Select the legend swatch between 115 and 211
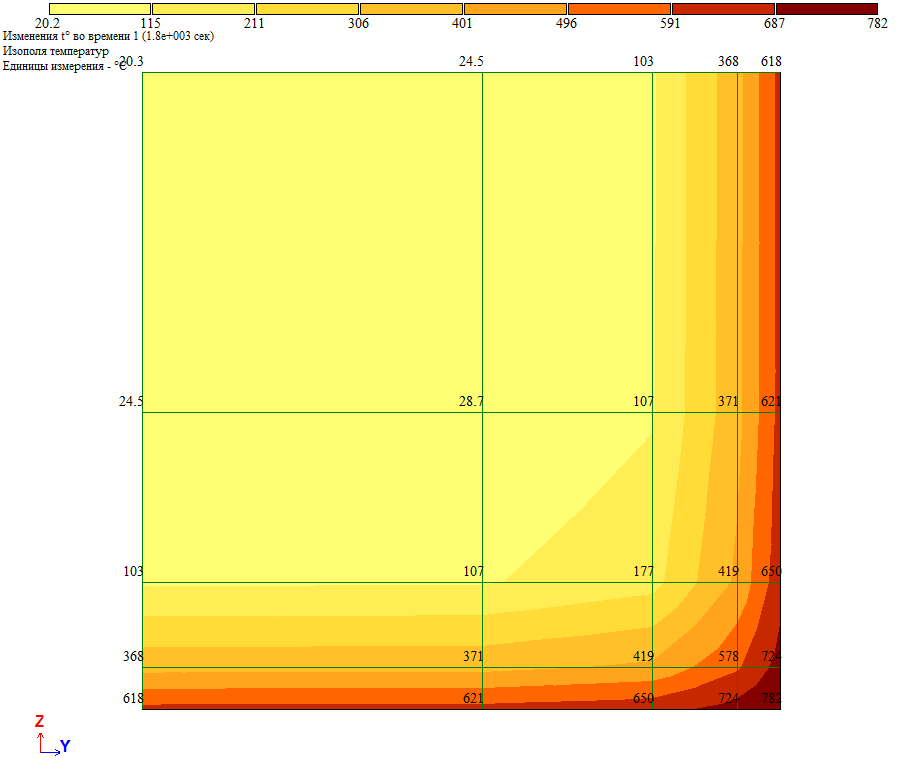The height and width of the screenshot is (769, 902). pos(204,8)
